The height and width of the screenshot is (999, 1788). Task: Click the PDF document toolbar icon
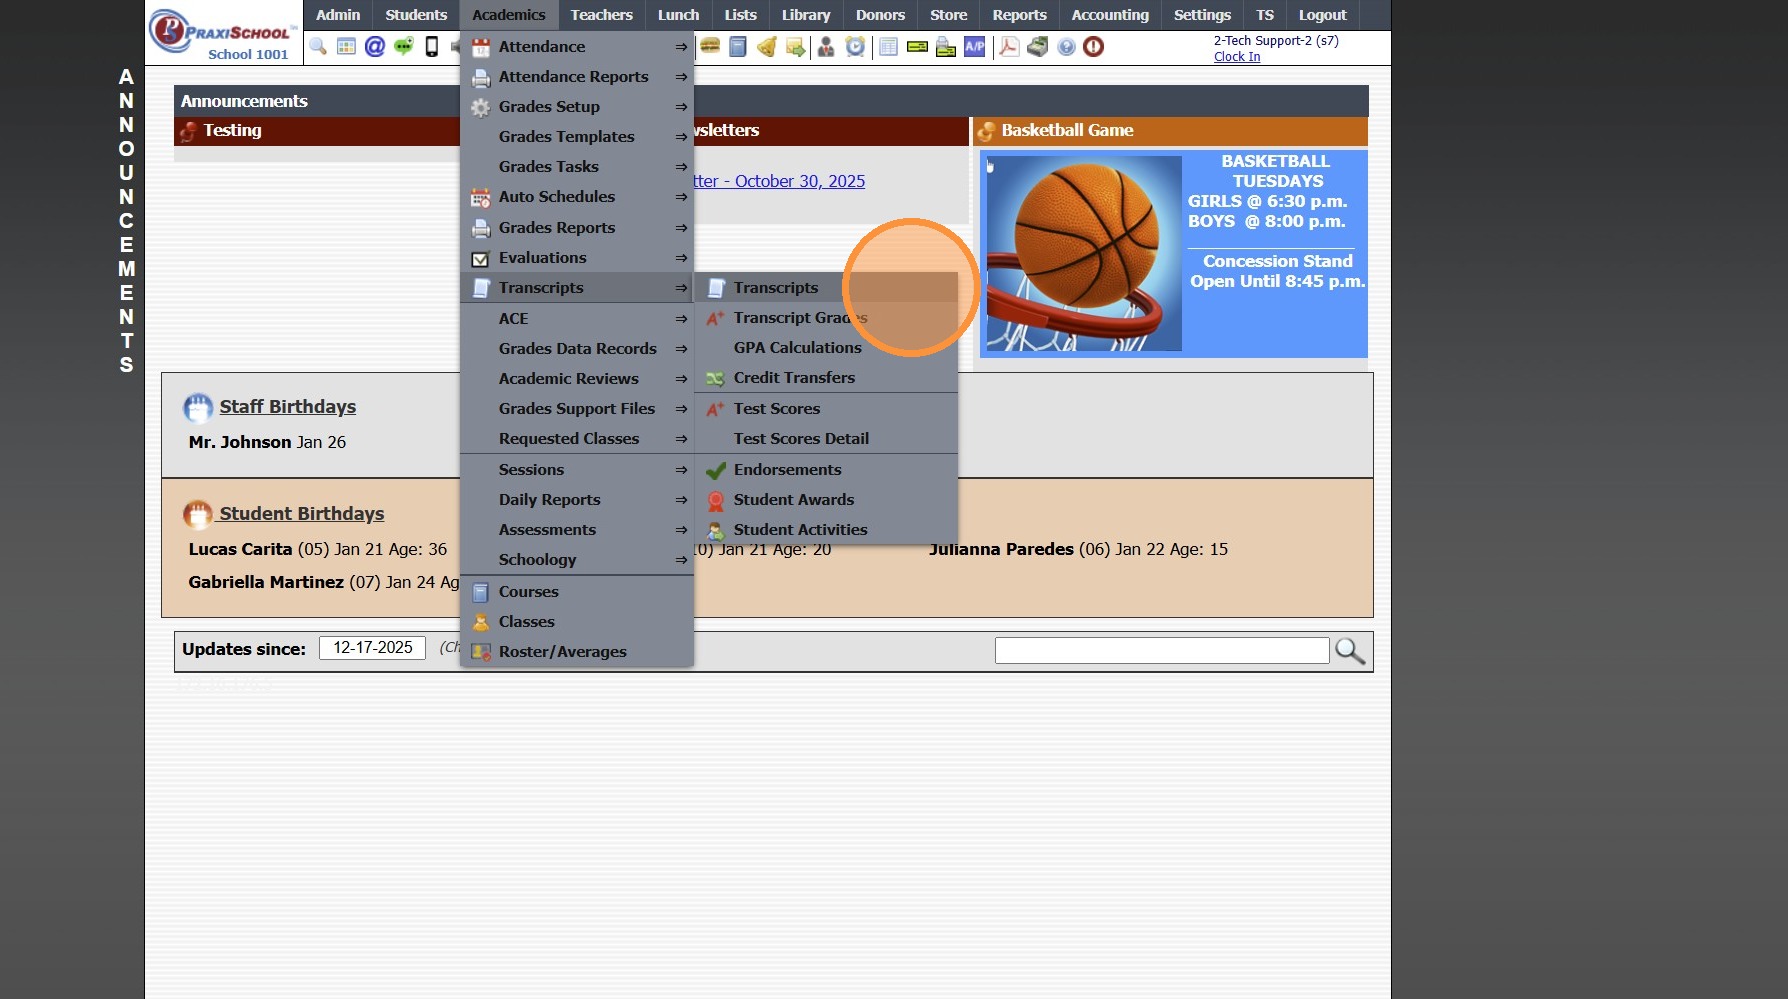click(1009, 47)
